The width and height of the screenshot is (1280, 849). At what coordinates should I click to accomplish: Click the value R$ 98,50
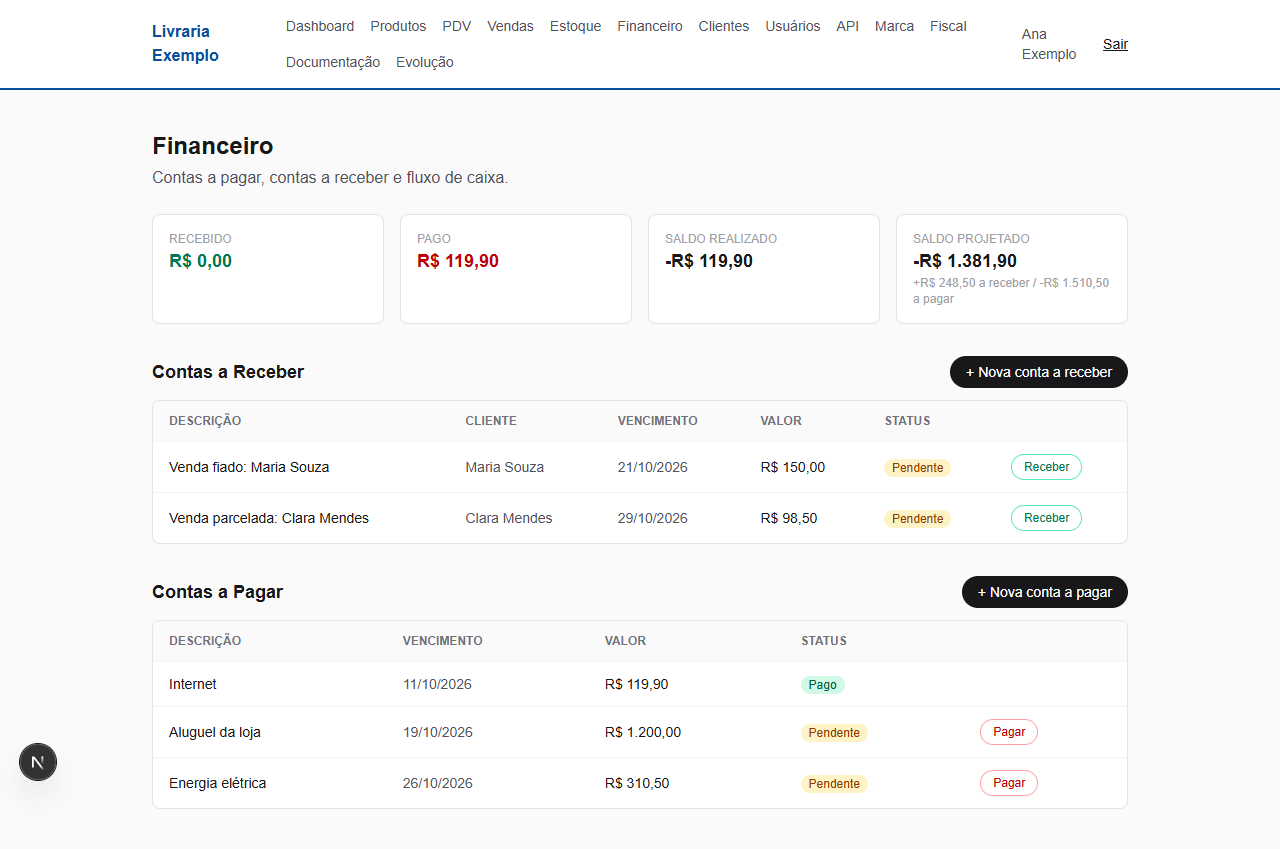click(789, 518)
